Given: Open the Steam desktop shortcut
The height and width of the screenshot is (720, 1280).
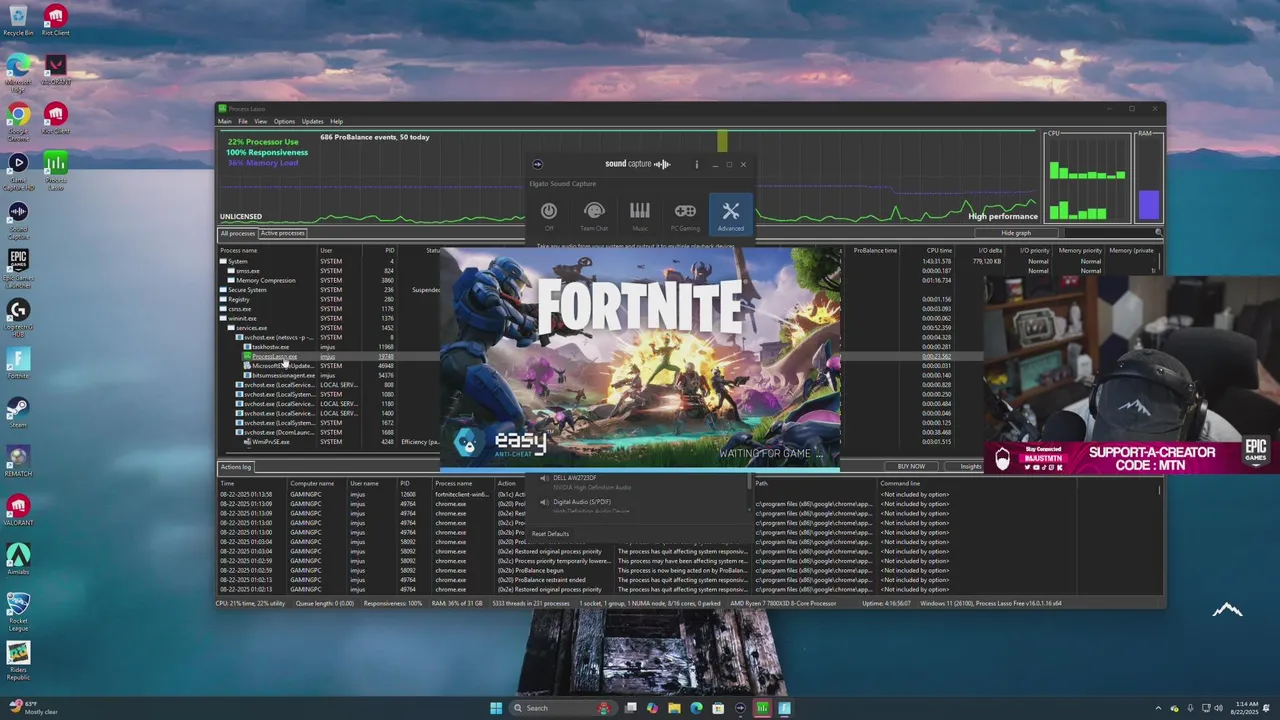Looking at the screenshot, I should [18, 411].
